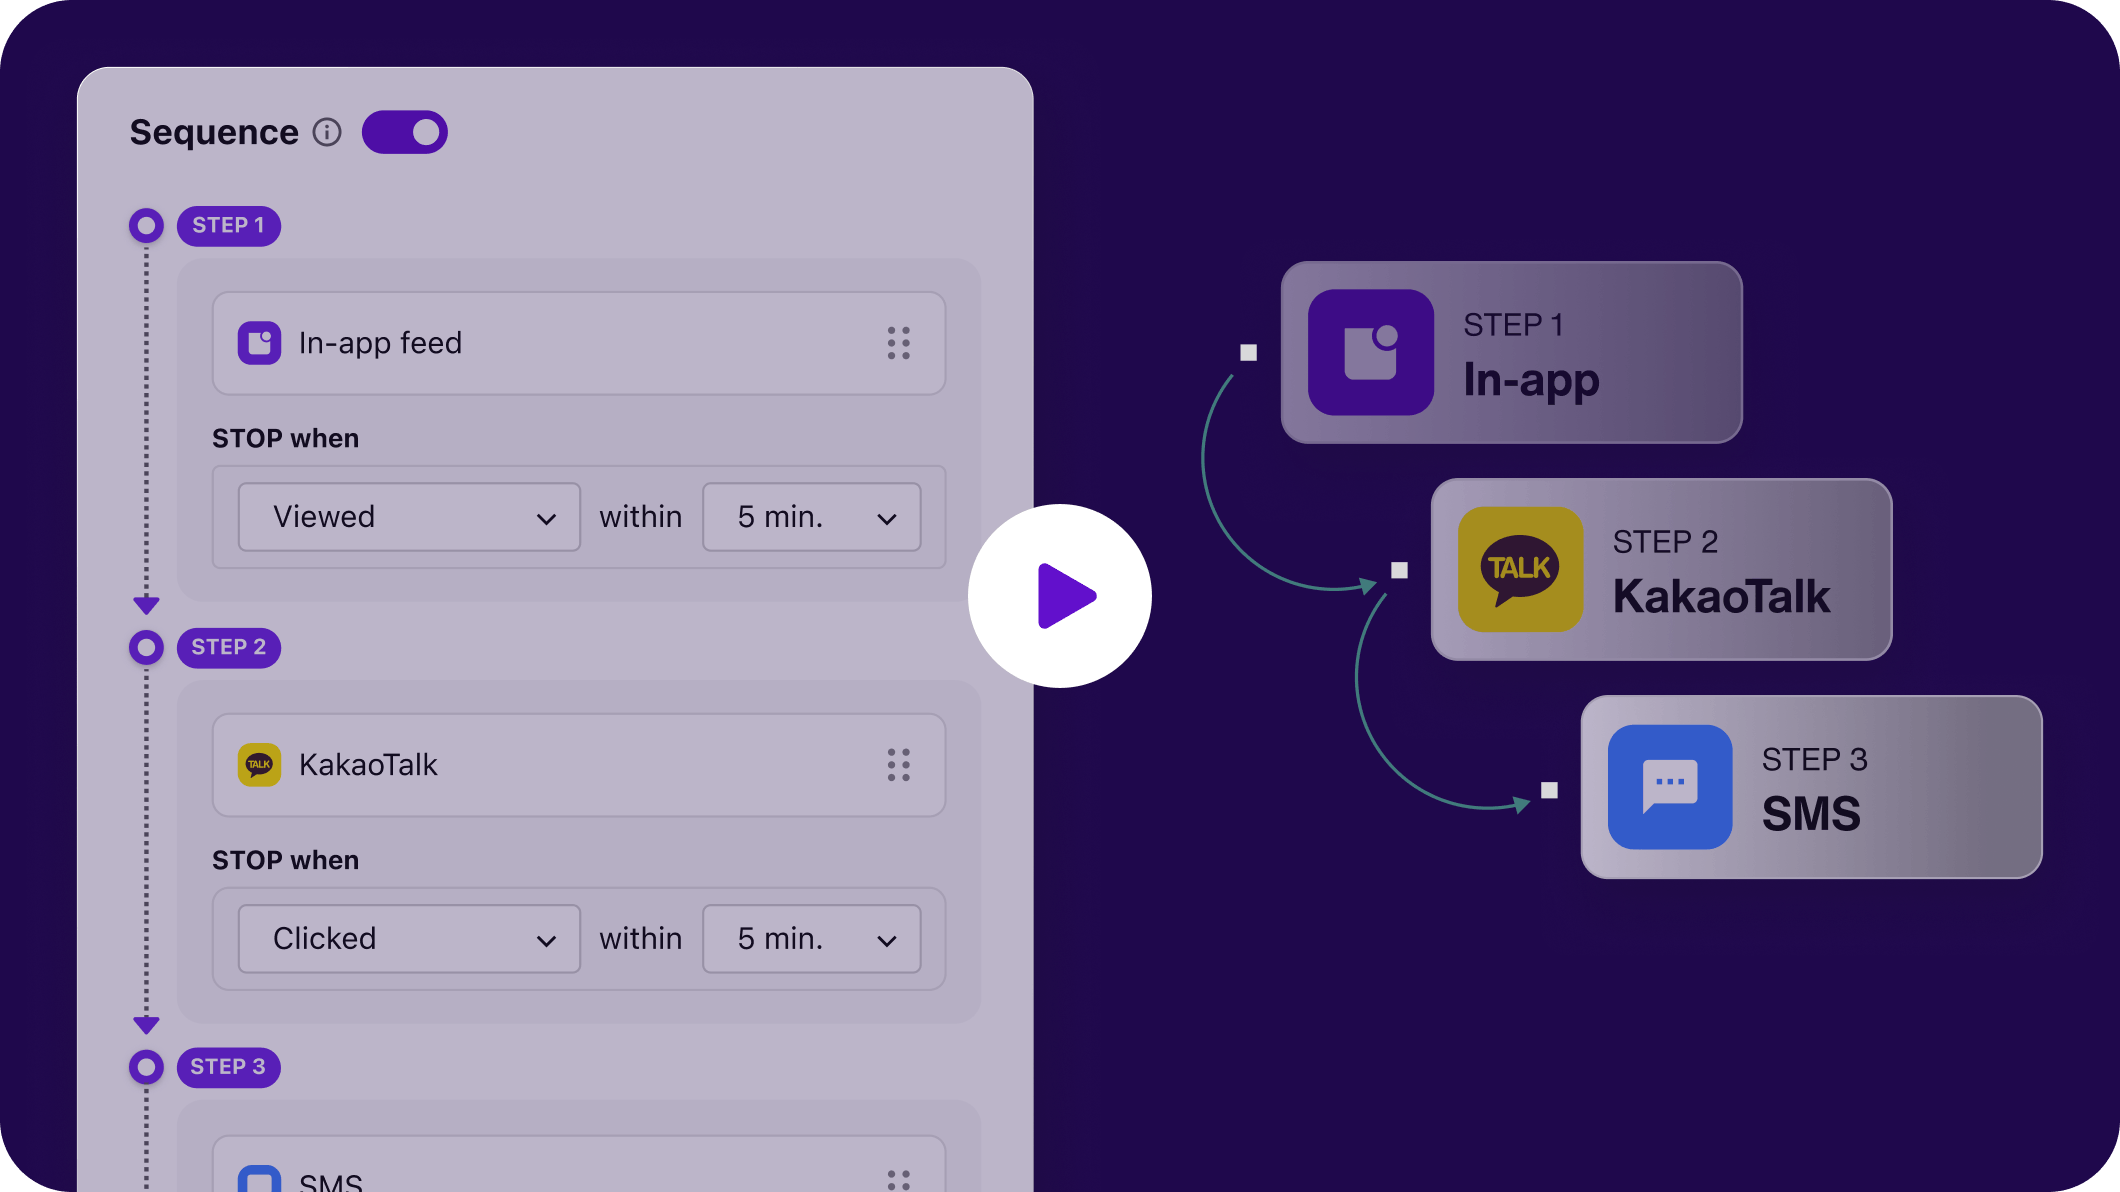2120x1192 pixels.
Task: Open the Viewed stop-condition dropdown
Action: click(x=409, y=517)
